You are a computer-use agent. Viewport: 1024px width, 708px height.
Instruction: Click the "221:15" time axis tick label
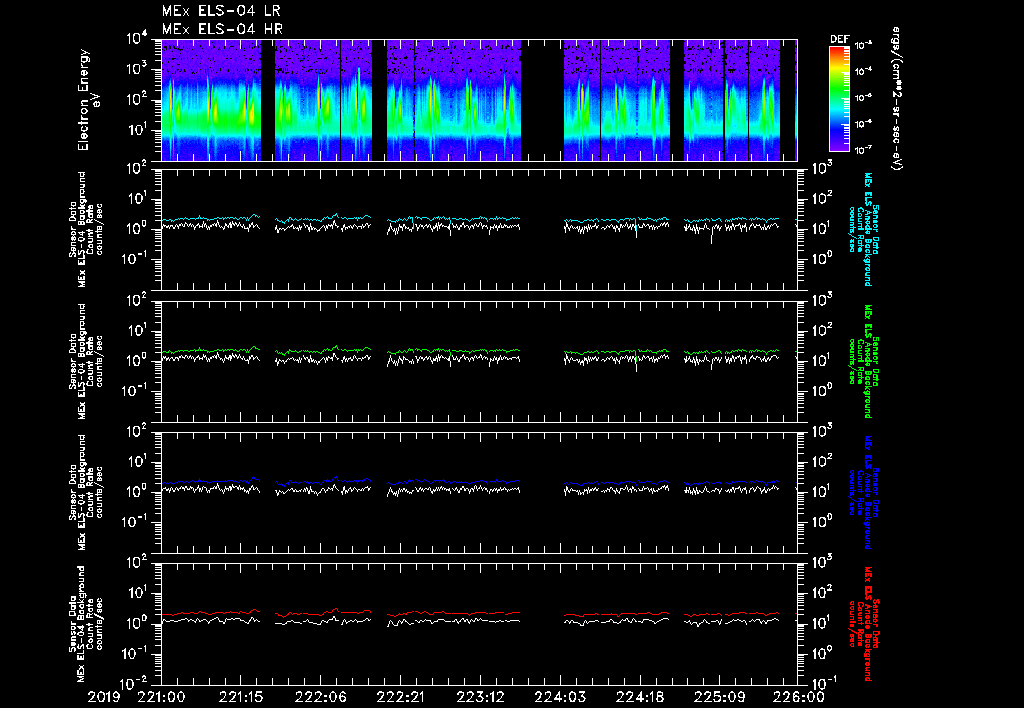[241, 697]
